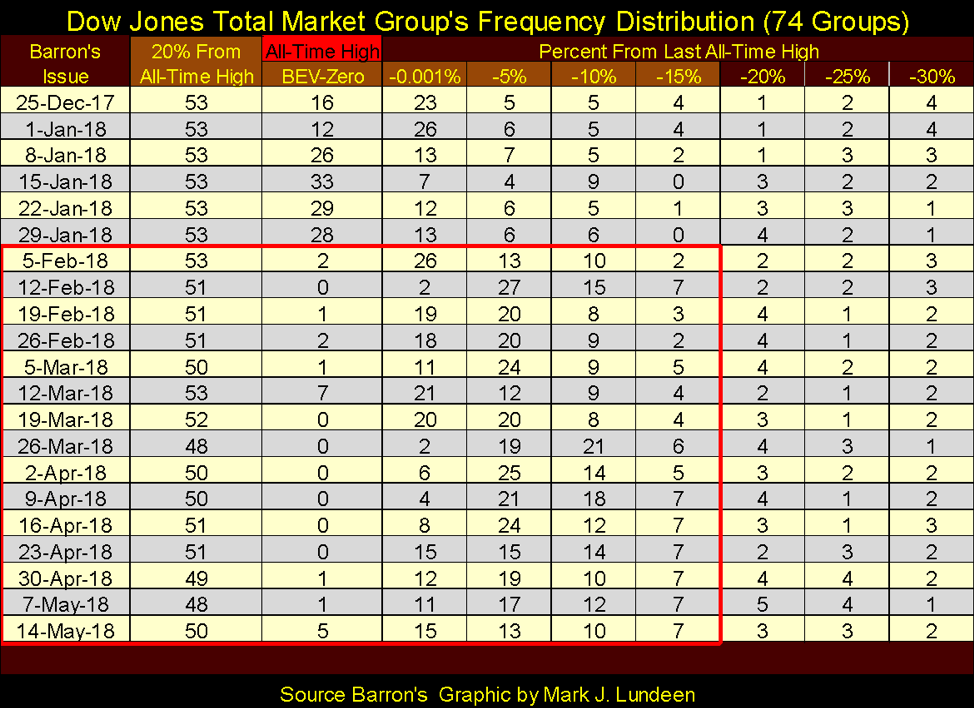The image size is (974, 708).
Task: Click BEV-Zero value 7 in the 12-Mar-18 row
Action: tap(322, 393)
